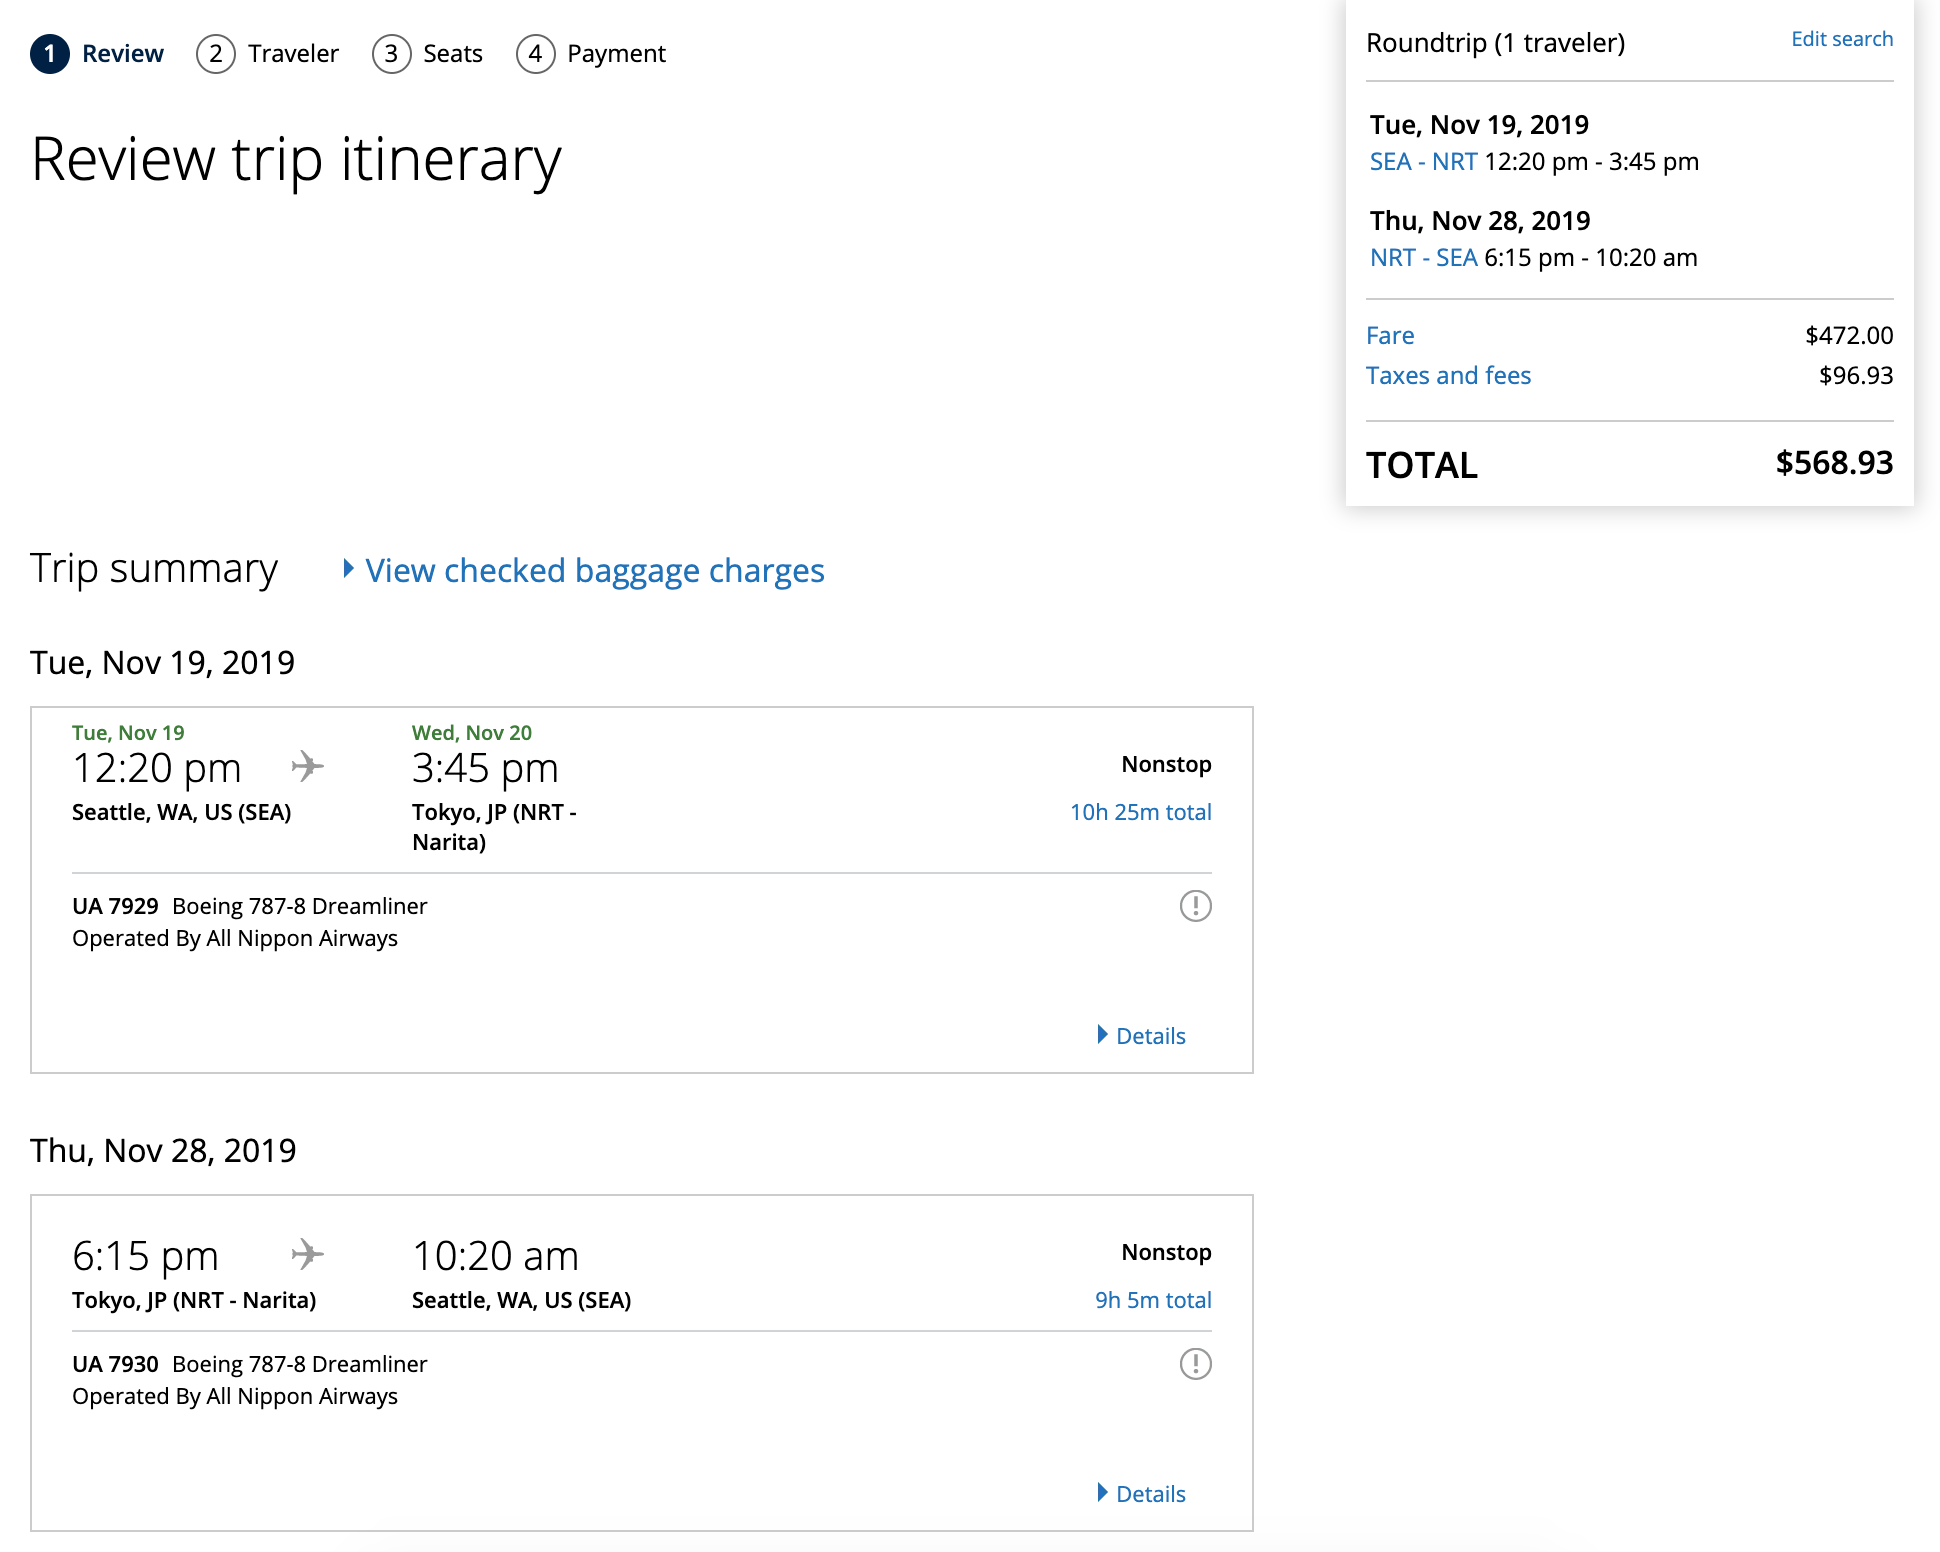The height and width of the screenshot is (1552, 1940).
Task: Click the airplane icon on the return flight
Action: (307, 1254)
